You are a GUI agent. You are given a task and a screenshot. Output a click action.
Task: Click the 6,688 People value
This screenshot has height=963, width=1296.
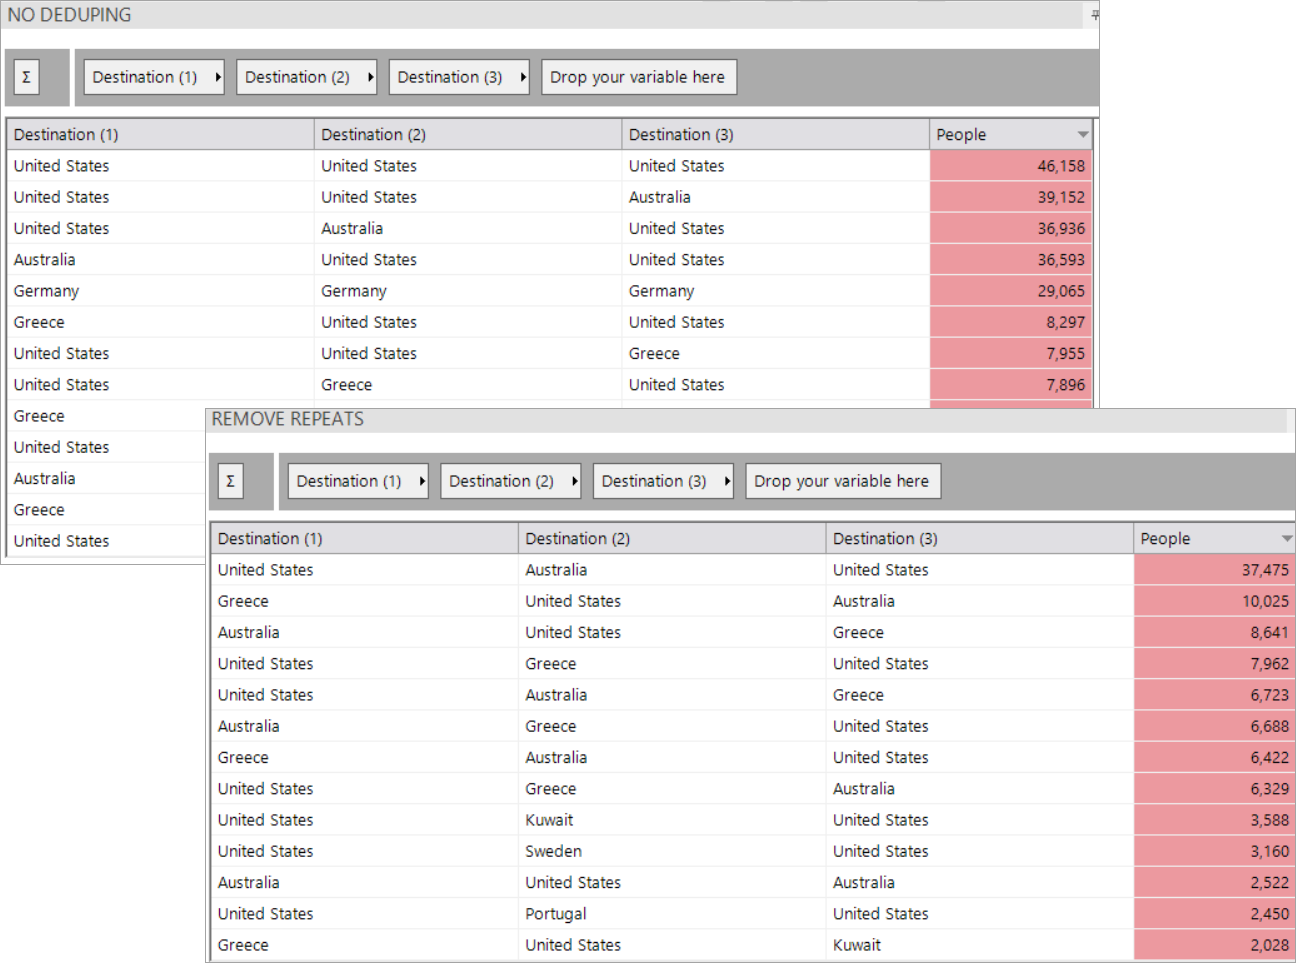(x=1269, y=726)
